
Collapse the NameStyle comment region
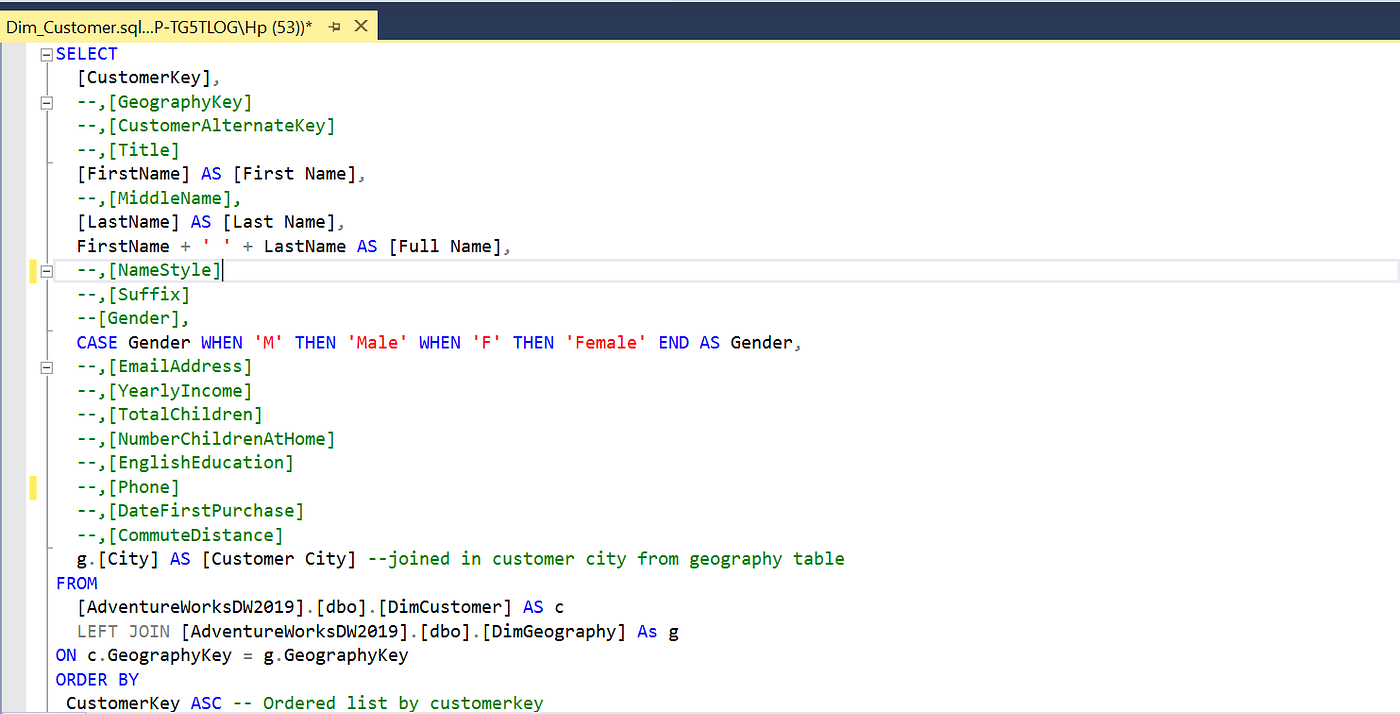click(x=46, y=270)
